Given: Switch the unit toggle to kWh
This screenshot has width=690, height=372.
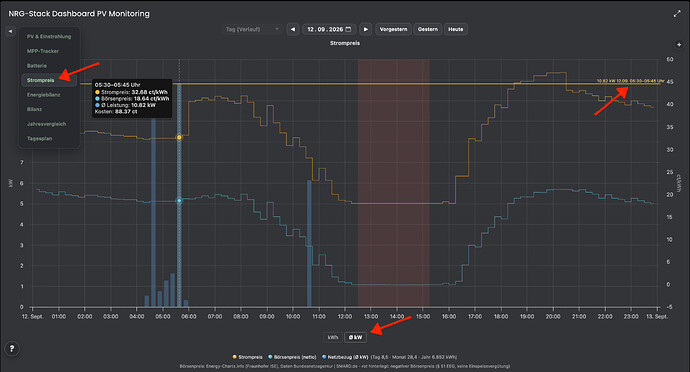Looking at the screenshot, I should (x=333, y=337).
